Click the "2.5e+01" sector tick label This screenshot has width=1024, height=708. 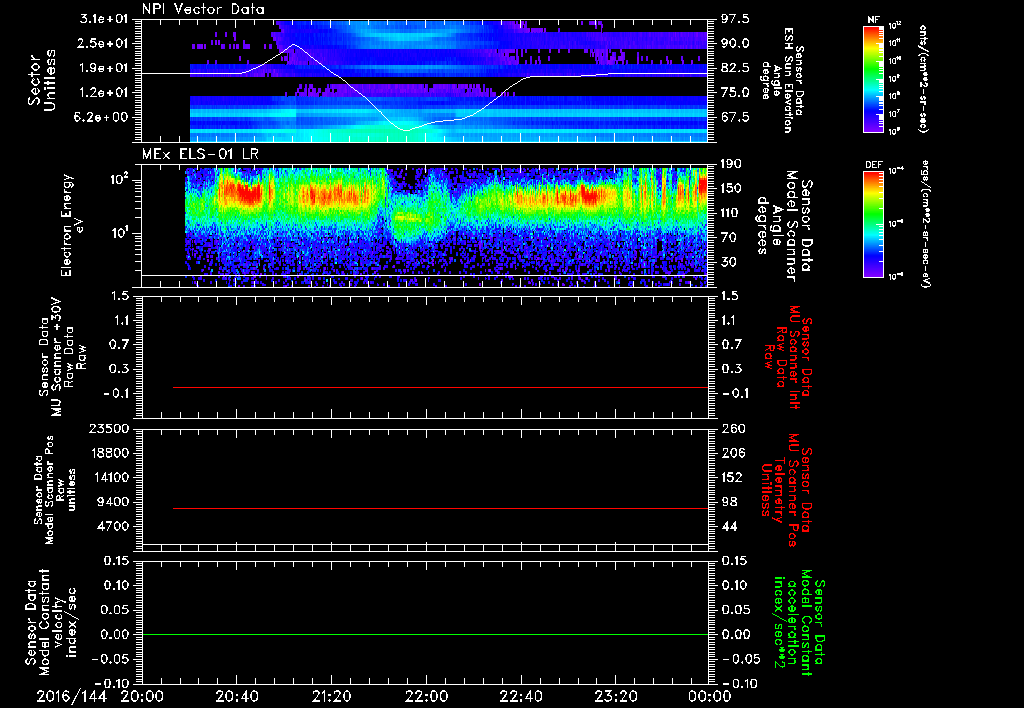(x=104, y=43)
